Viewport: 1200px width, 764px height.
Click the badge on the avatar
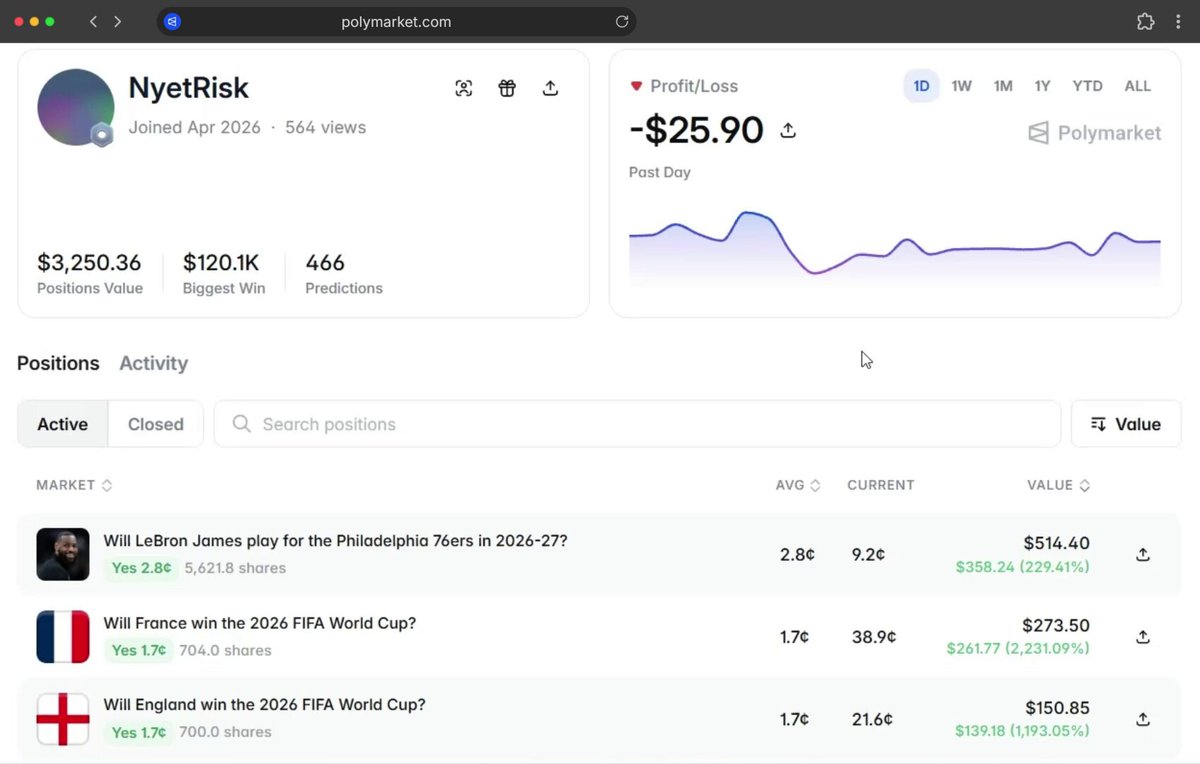101,136
